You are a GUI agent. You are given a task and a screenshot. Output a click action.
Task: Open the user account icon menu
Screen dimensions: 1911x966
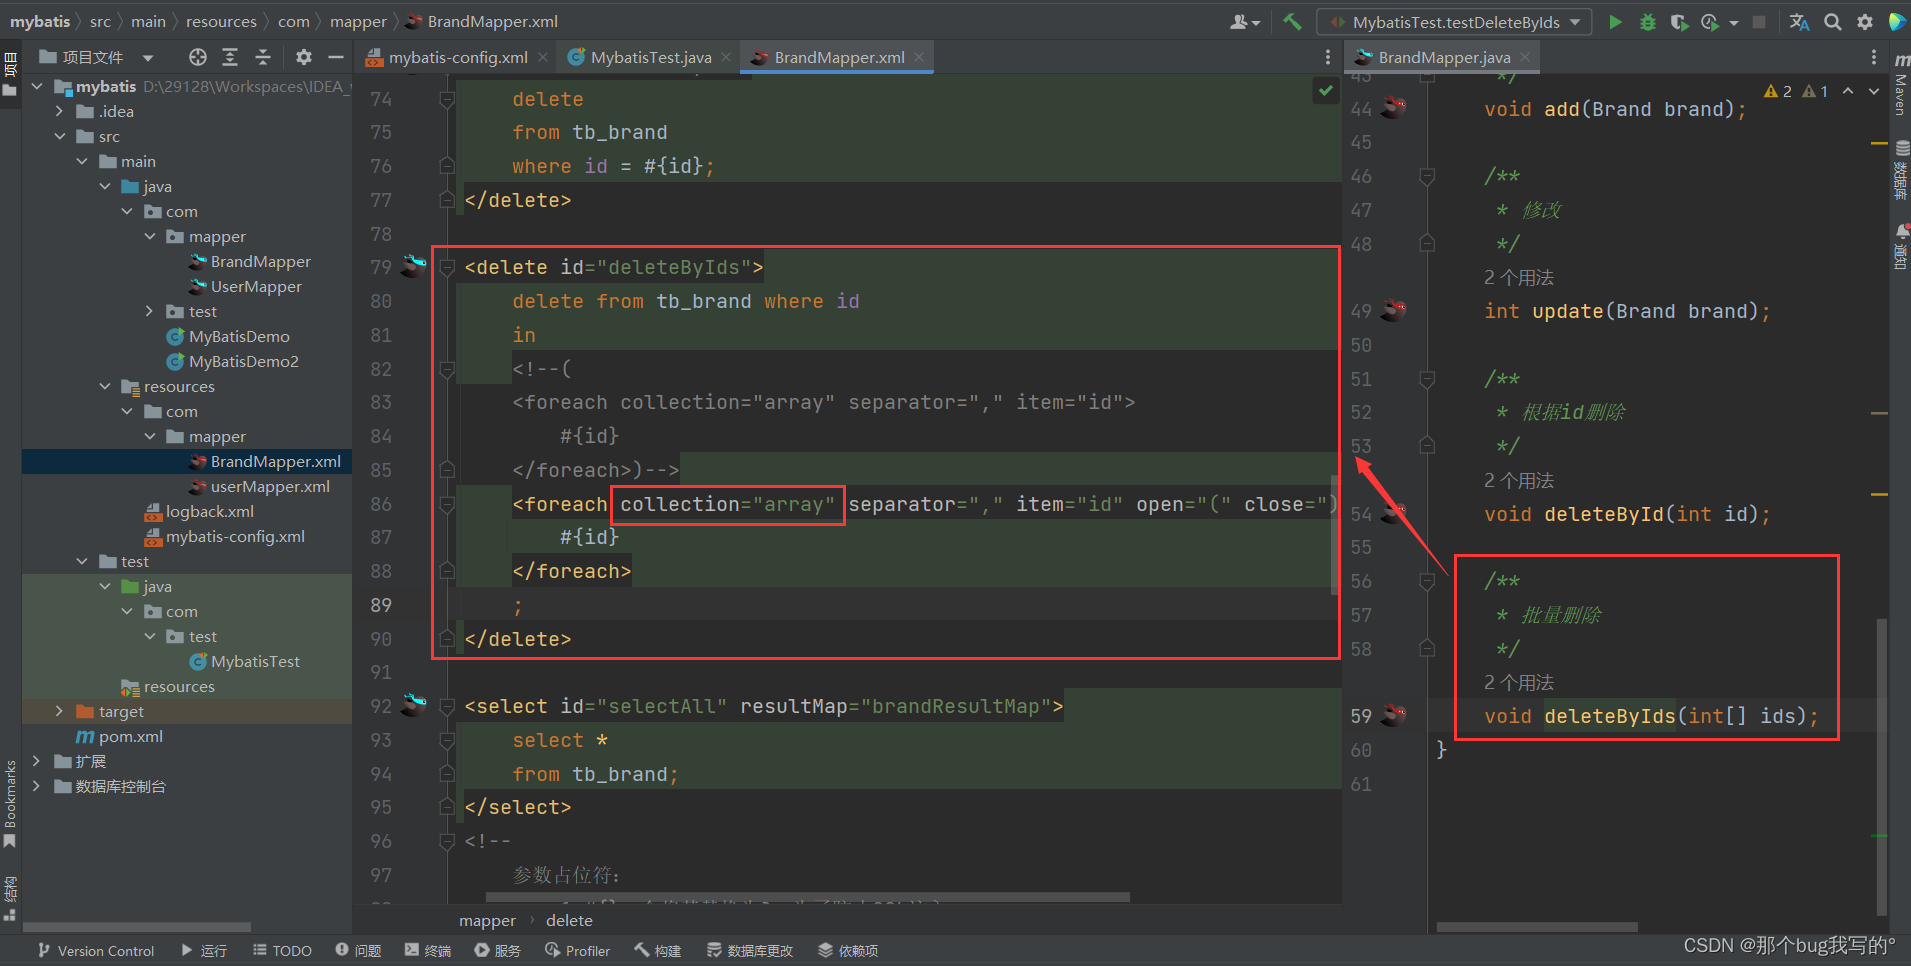tap(1245, 22)
